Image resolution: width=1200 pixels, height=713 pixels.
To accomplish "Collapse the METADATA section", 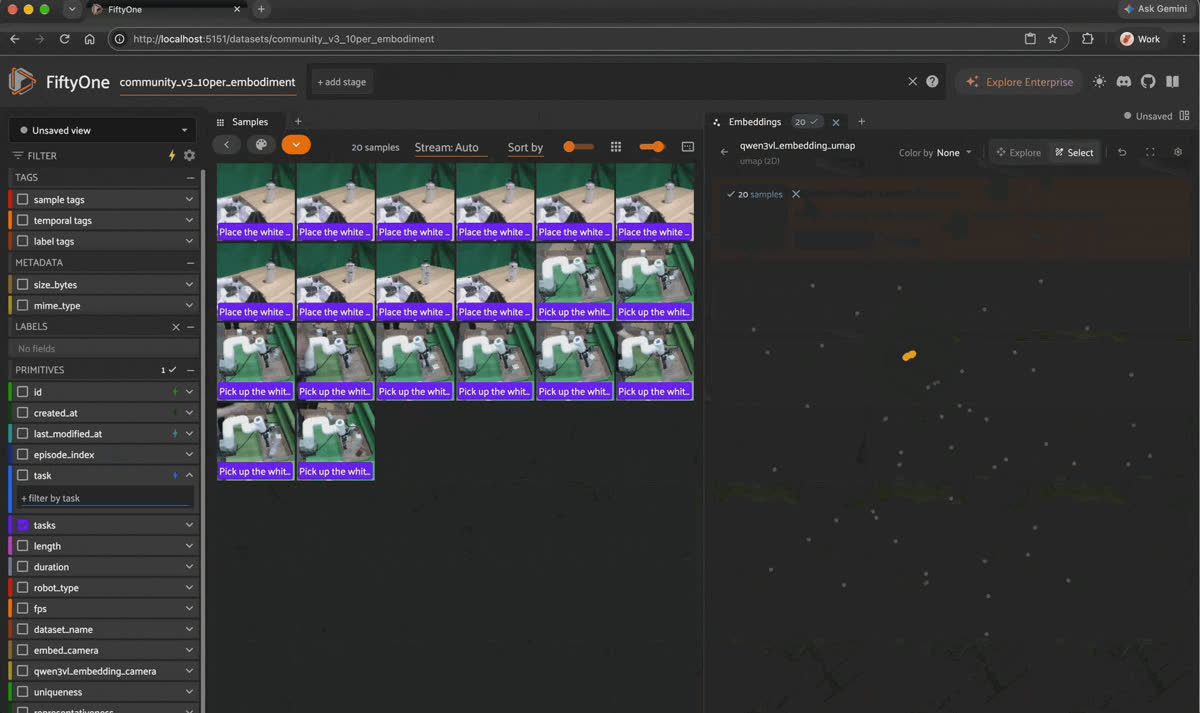I will [190, 263].
